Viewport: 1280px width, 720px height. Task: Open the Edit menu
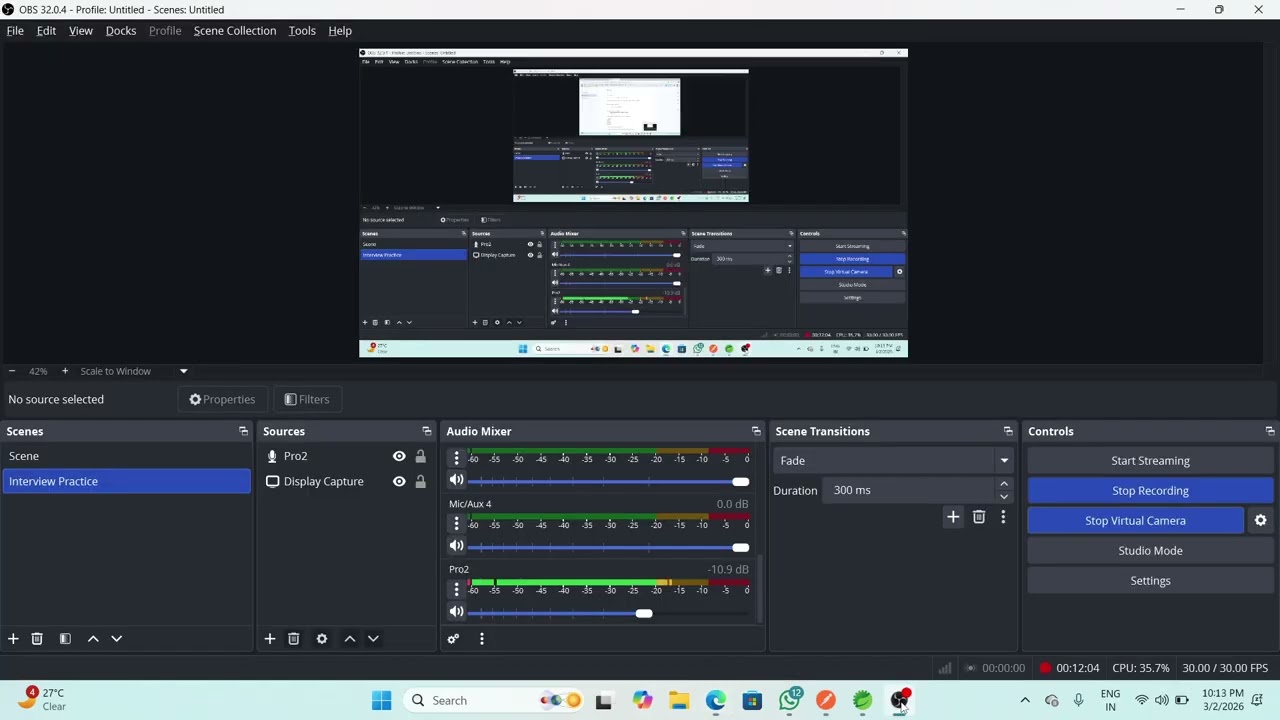(x=46, y=30)
